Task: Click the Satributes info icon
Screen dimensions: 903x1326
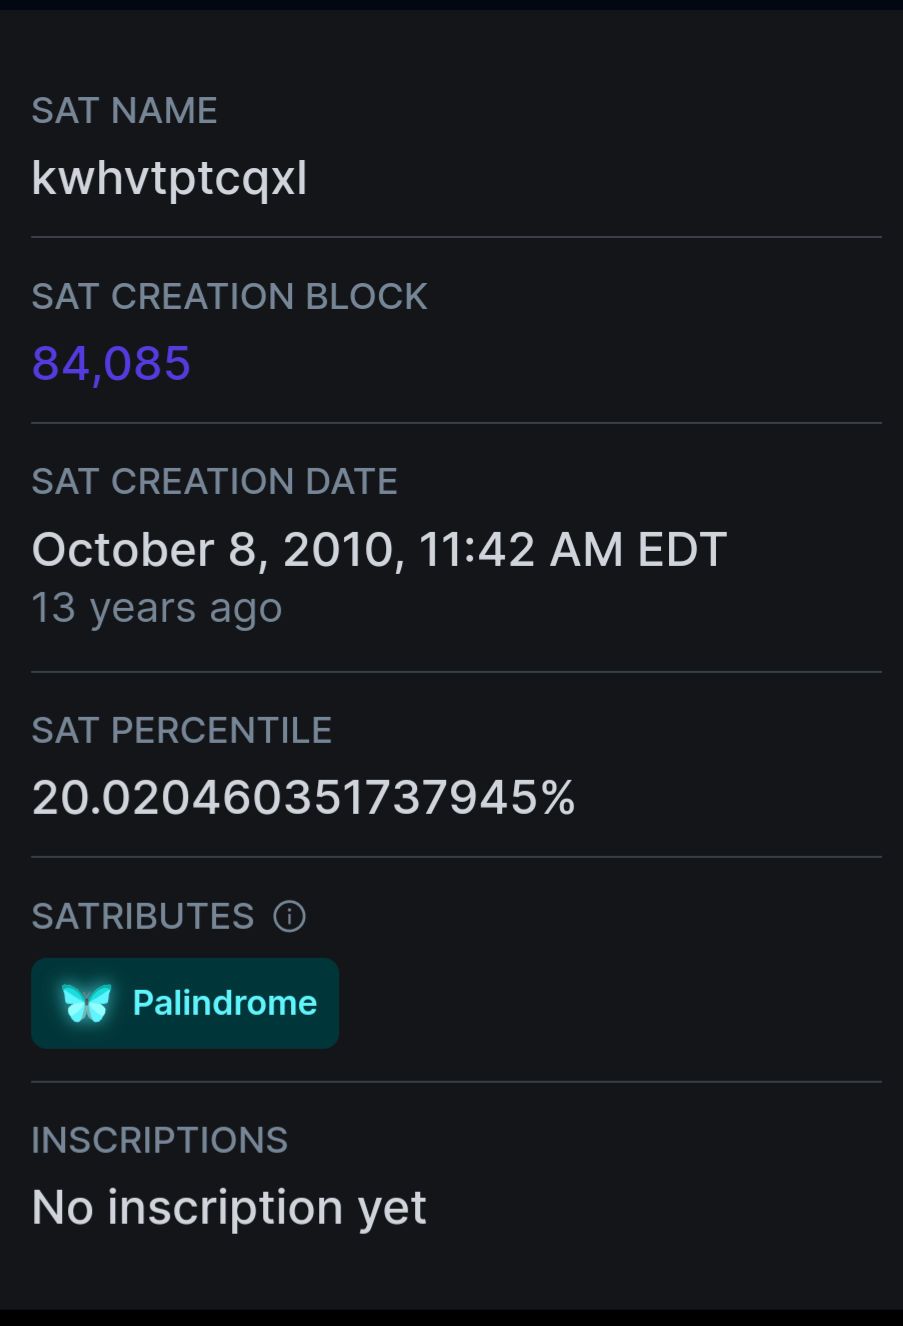Action: click(290, 916)
